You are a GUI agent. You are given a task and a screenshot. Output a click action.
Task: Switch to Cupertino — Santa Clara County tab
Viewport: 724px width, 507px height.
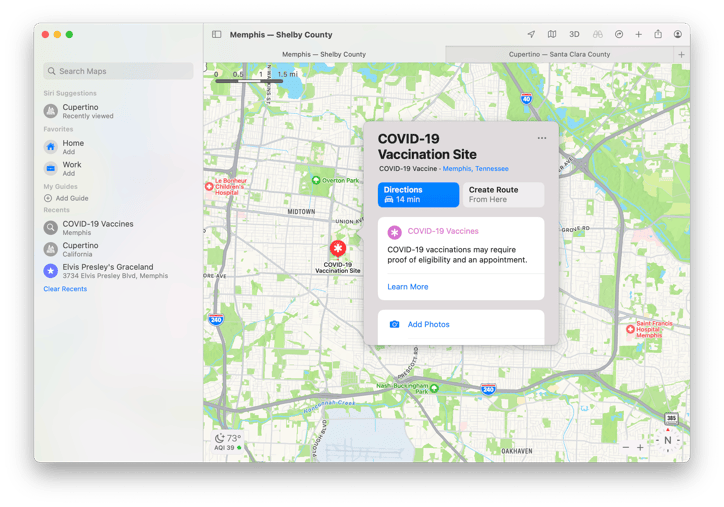(559, 54)
